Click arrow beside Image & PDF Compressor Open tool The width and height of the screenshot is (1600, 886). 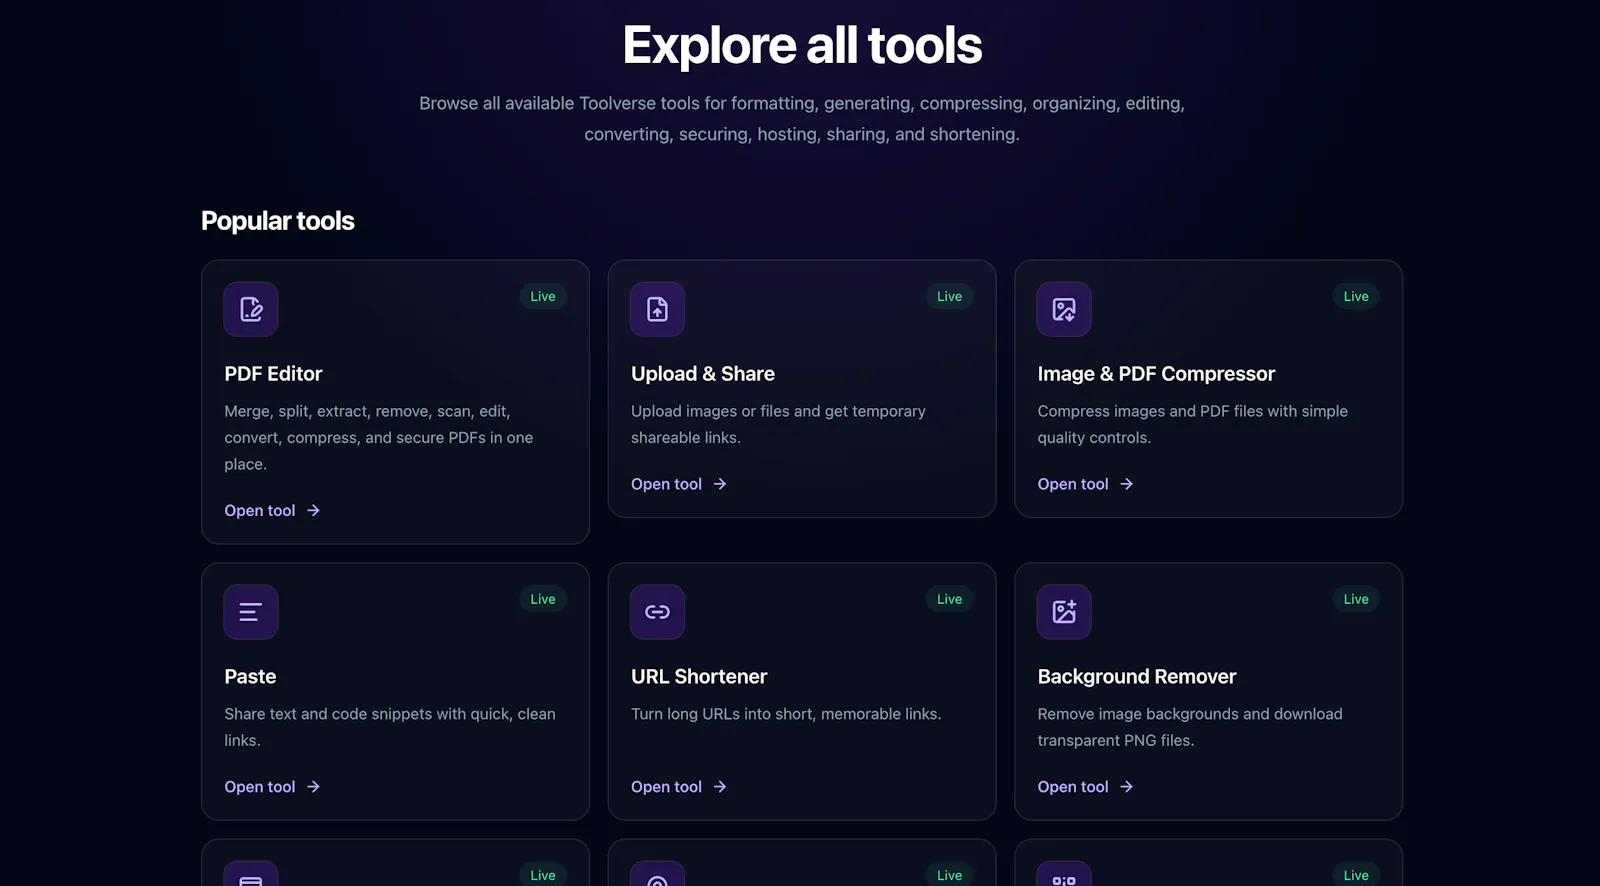click(1126, 484)
